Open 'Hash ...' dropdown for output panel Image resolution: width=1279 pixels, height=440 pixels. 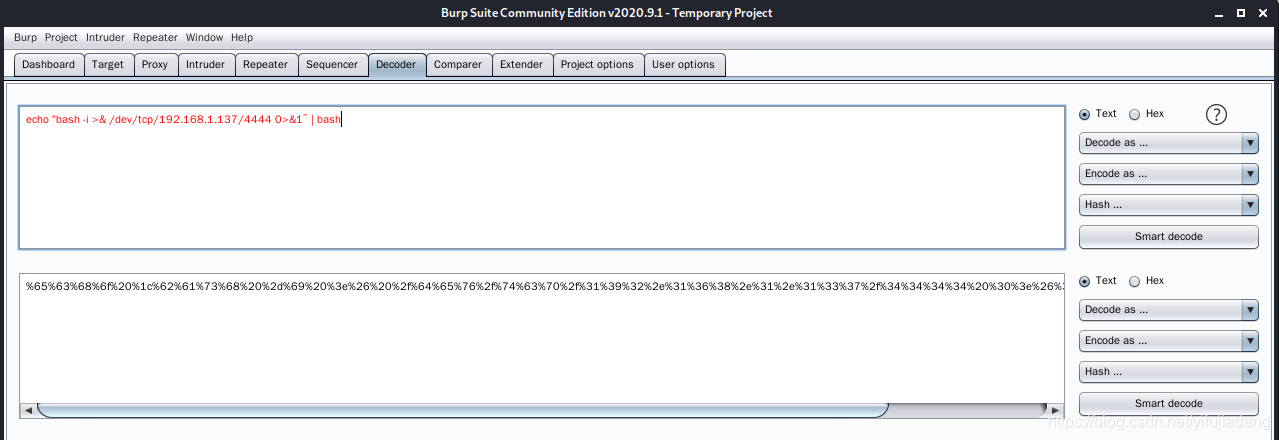[x=1168, y=372]
